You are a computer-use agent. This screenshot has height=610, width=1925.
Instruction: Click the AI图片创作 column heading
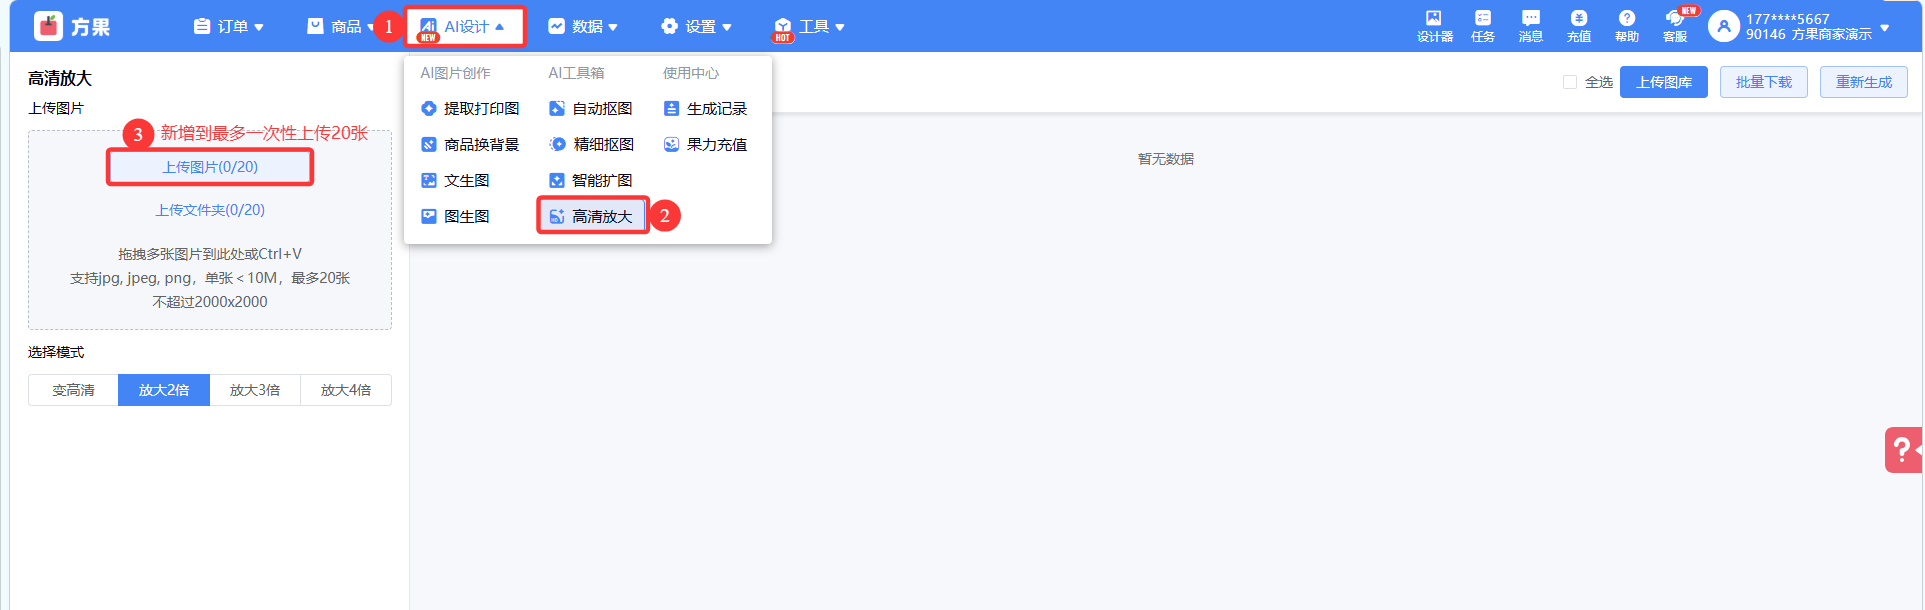455,73
